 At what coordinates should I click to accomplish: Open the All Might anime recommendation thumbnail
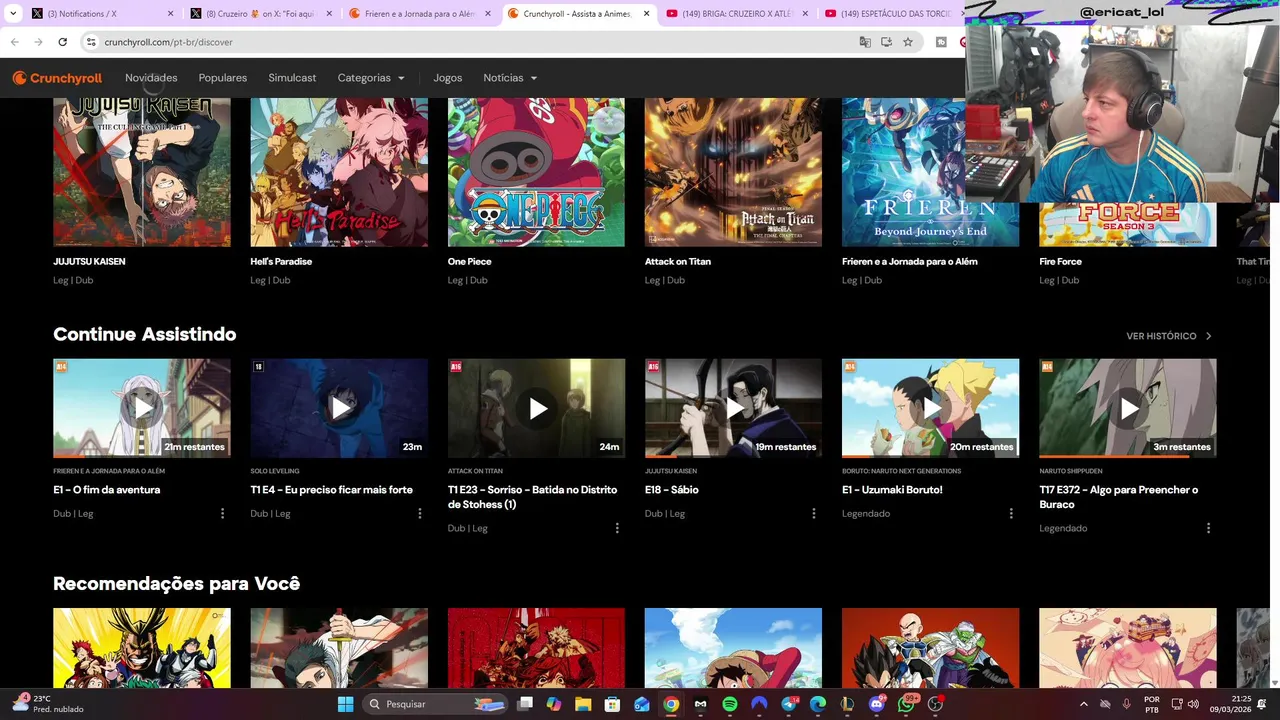[142, 648]
